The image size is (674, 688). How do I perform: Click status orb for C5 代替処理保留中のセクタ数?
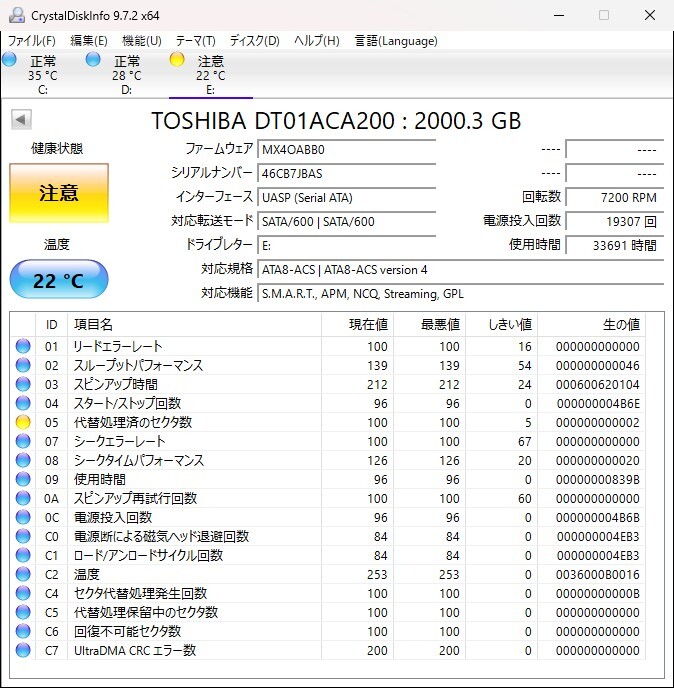[x=23, y=612]
